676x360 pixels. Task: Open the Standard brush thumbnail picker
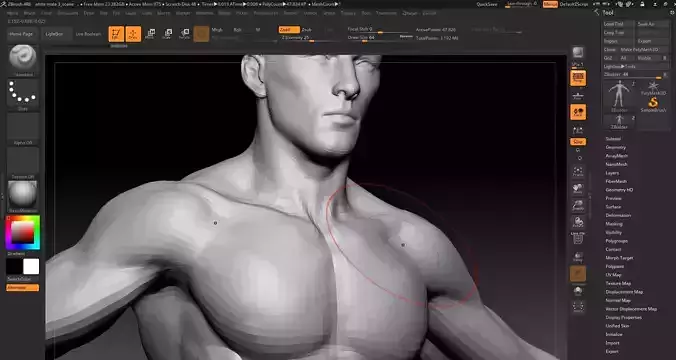click(23, 58)
